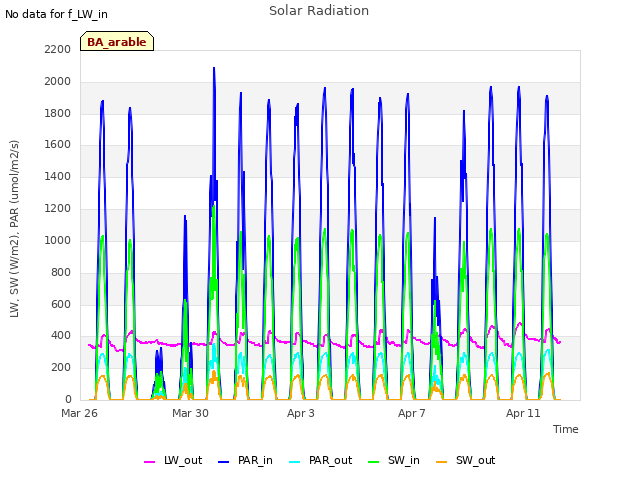This screenshot has width=640, height=480.
Task: Click the y-axis title LW, SW, PAR
Action: point(14,229)
